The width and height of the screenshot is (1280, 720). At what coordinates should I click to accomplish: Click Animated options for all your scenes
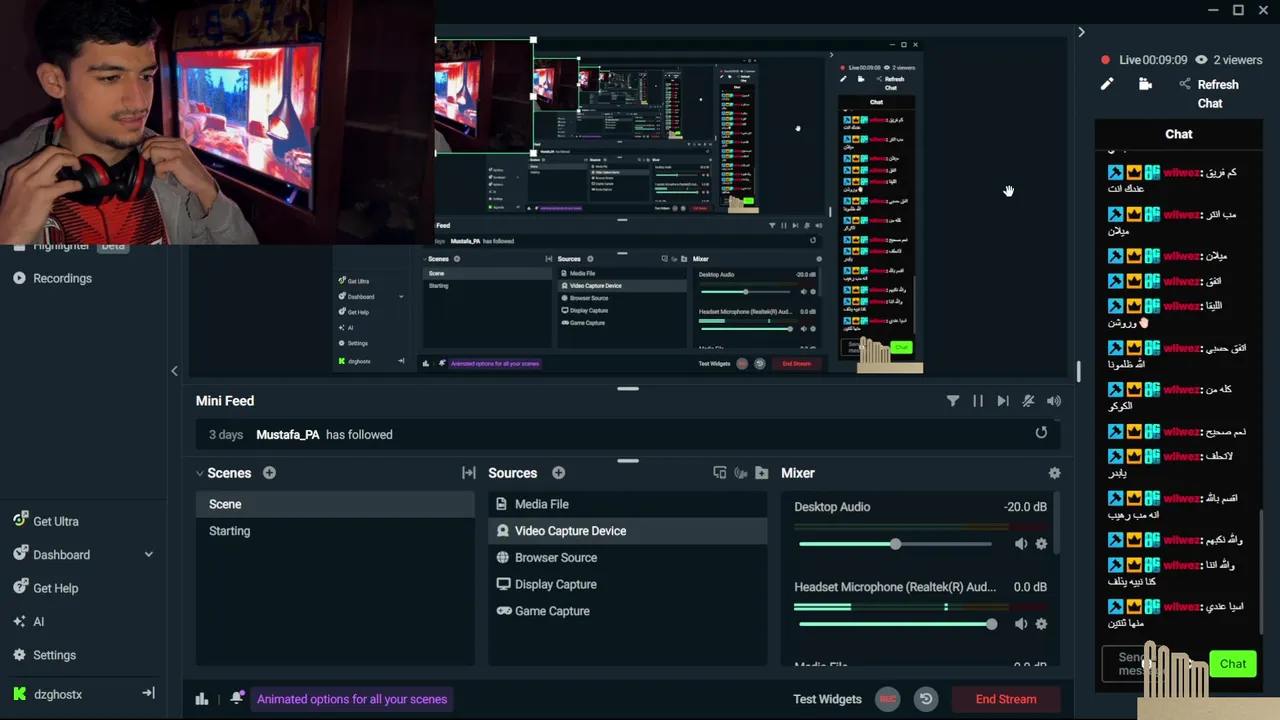(x=352, y=699)
